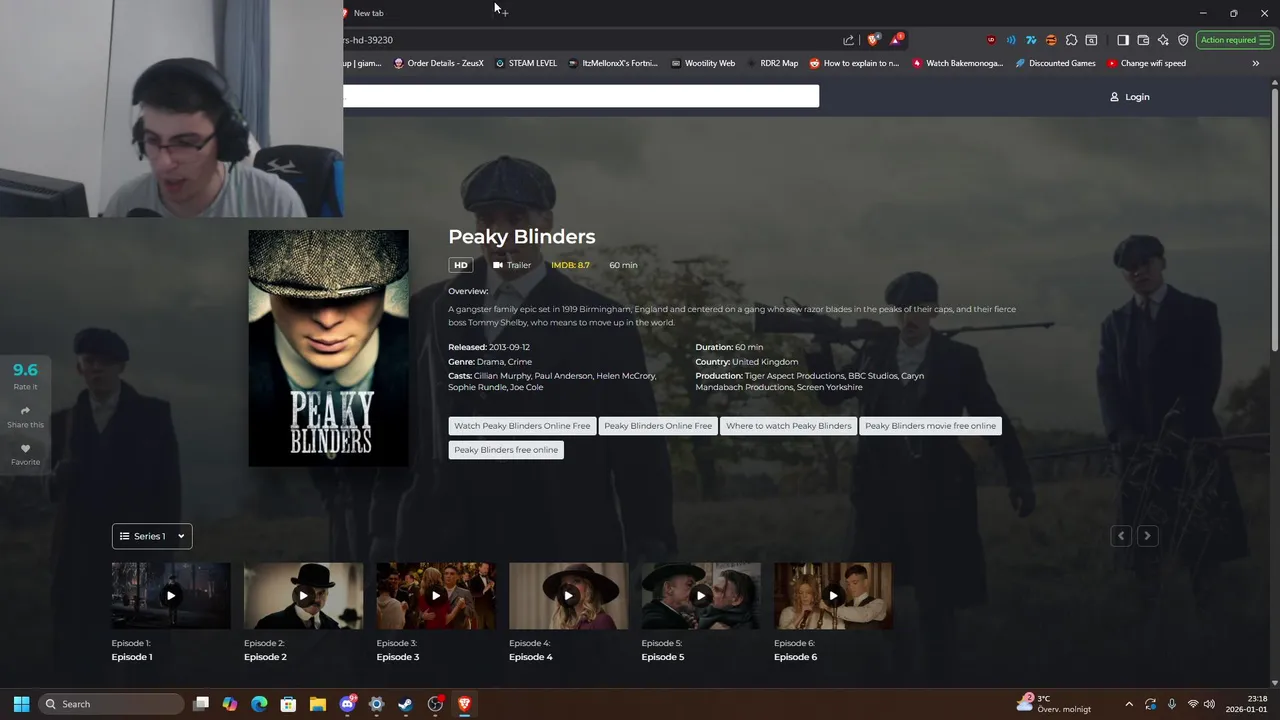The image size is (1280, 720).
Task: Play Episode 4 thumbnail
Action: click(568, 596)
